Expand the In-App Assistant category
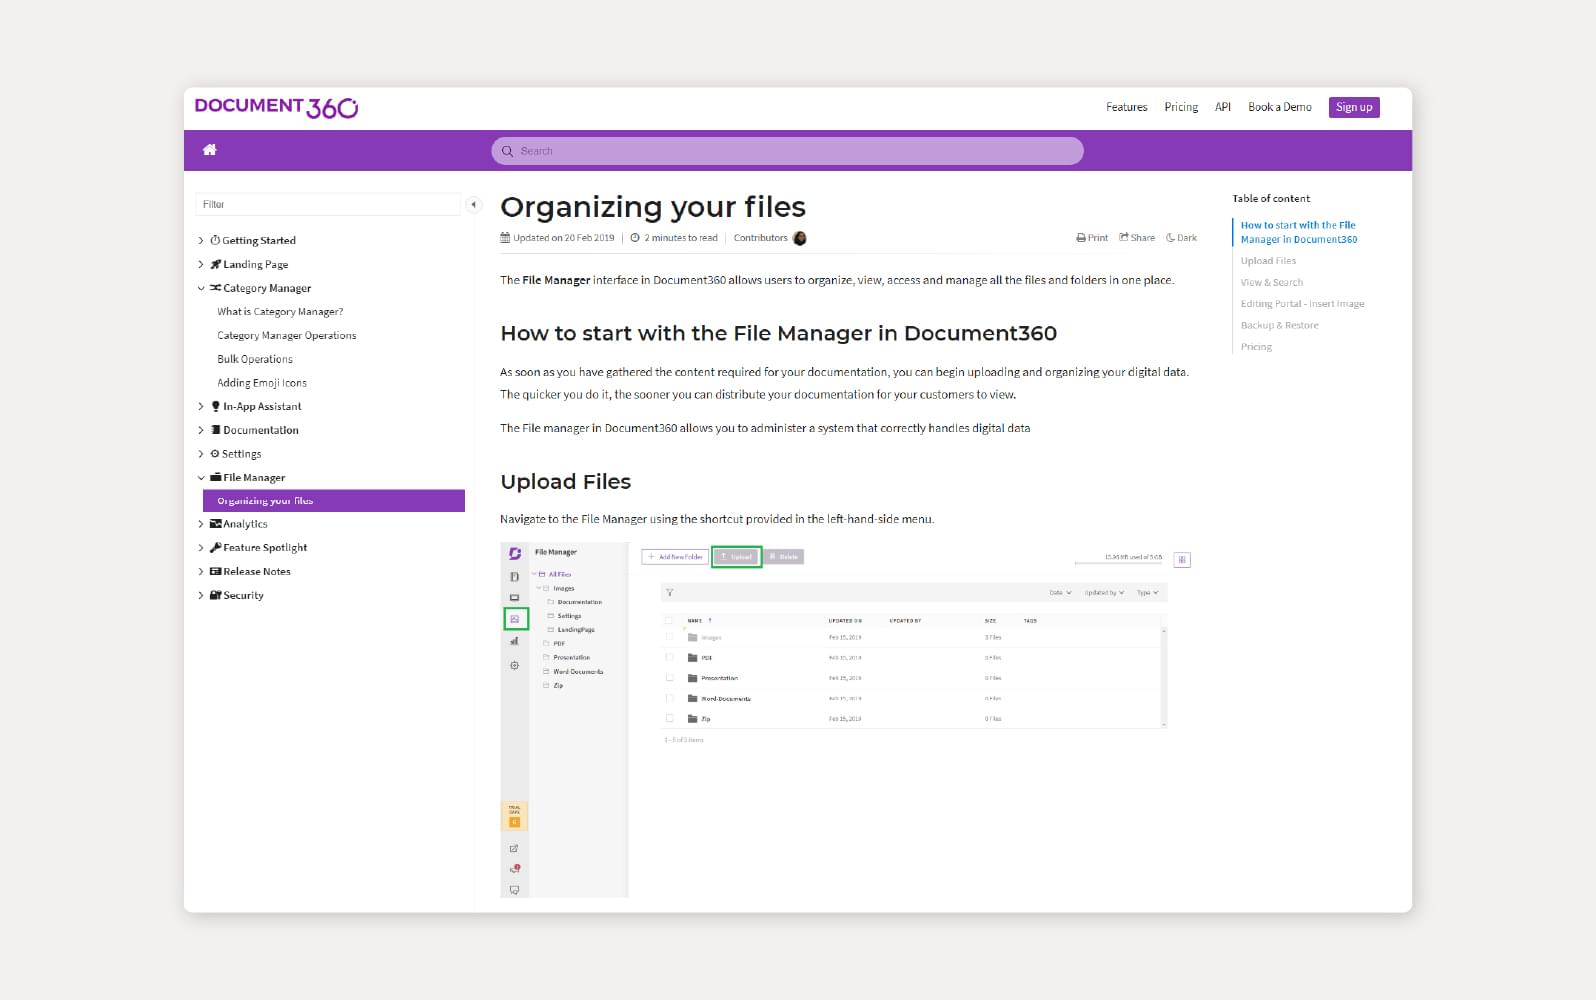Image resolution: width=1596 pixels, height=1000 pixels. point(201,407)
